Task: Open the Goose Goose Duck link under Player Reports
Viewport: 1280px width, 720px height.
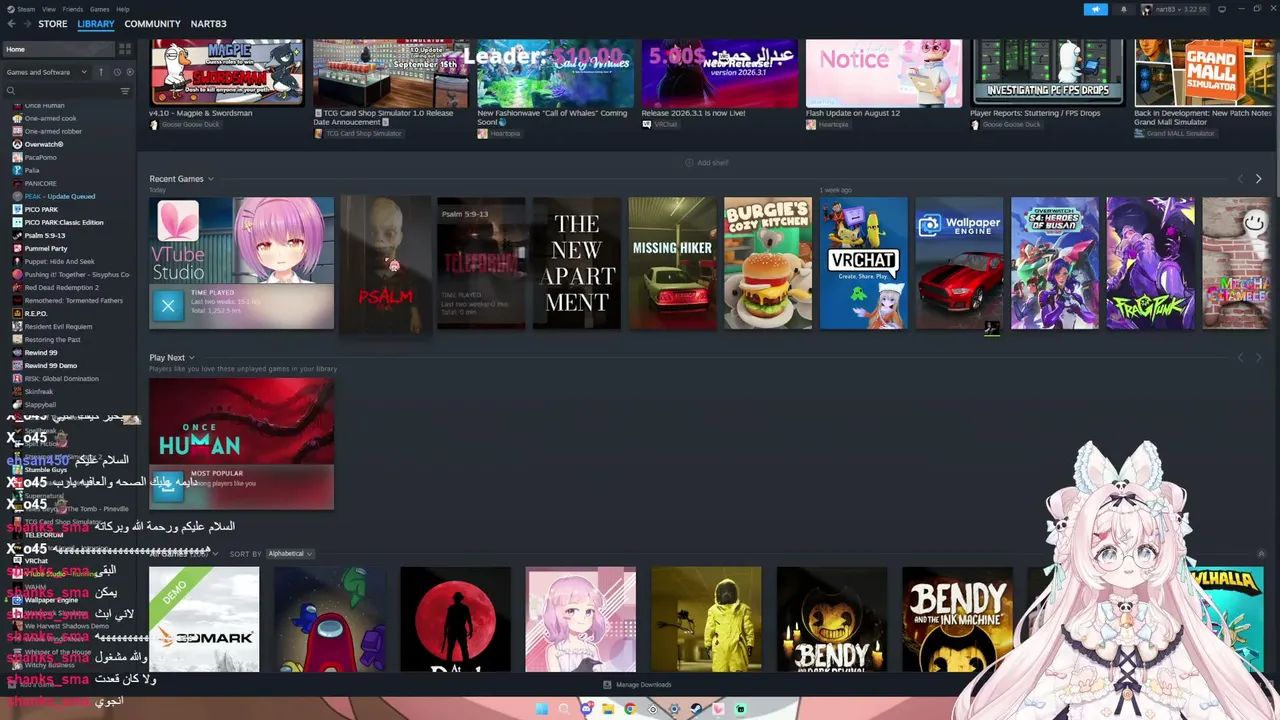Action: 1012,125
